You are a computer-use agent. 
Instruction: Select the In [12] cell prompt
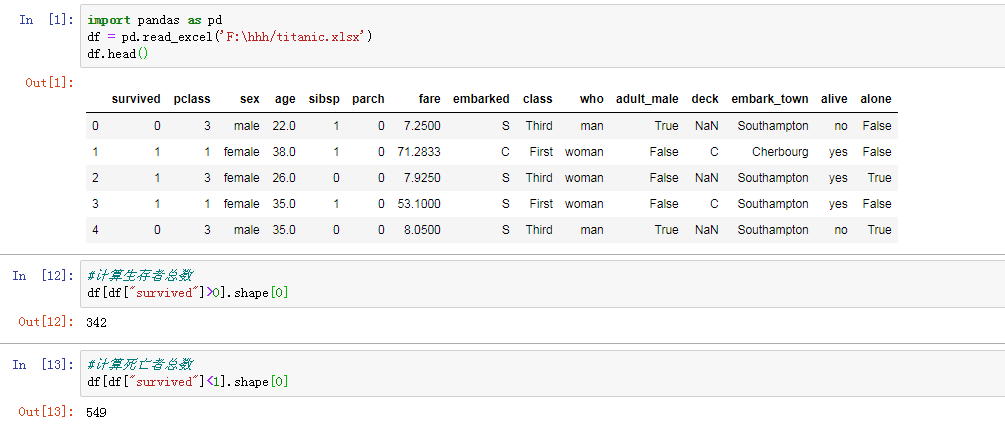tap(41, 276)
